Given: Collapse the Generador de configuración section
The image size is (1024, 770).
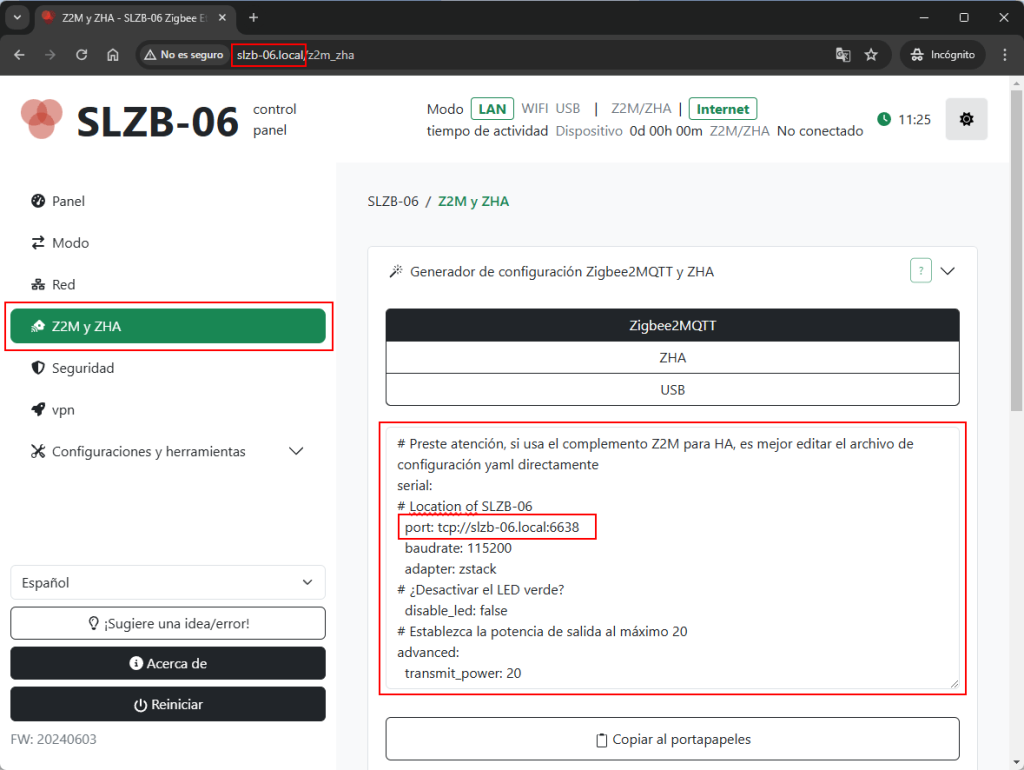Looking at the screenshot, I should coord(948,271).
